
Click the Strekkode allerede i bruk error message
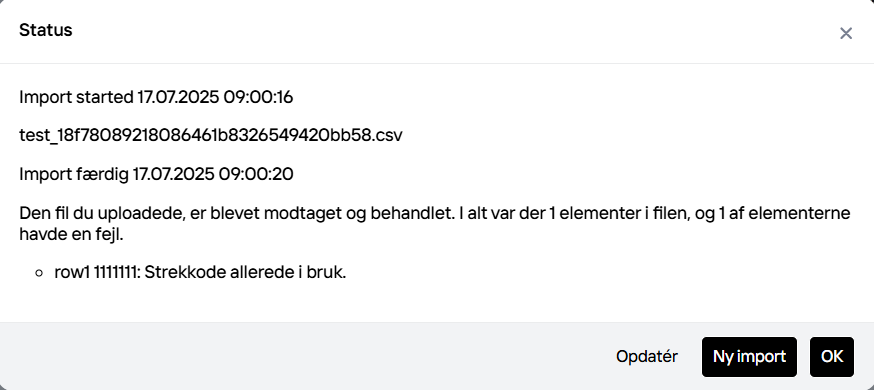(x=245, y=273)
